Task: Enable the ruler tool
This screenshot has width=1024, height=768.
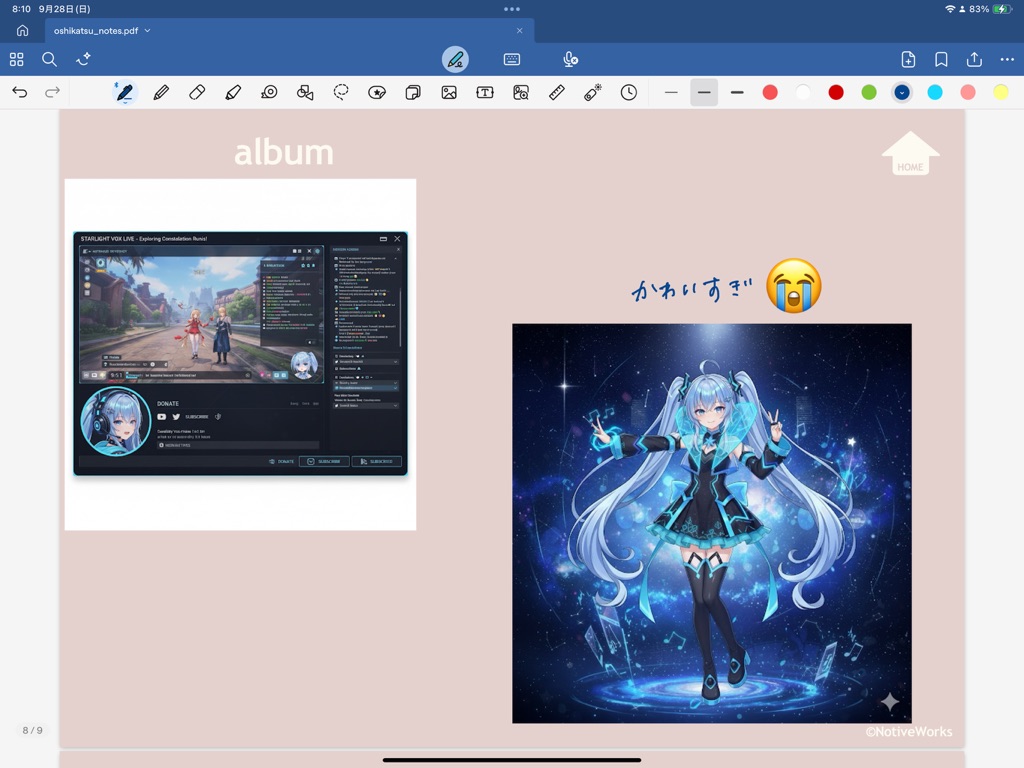Action: click(557, 93)
